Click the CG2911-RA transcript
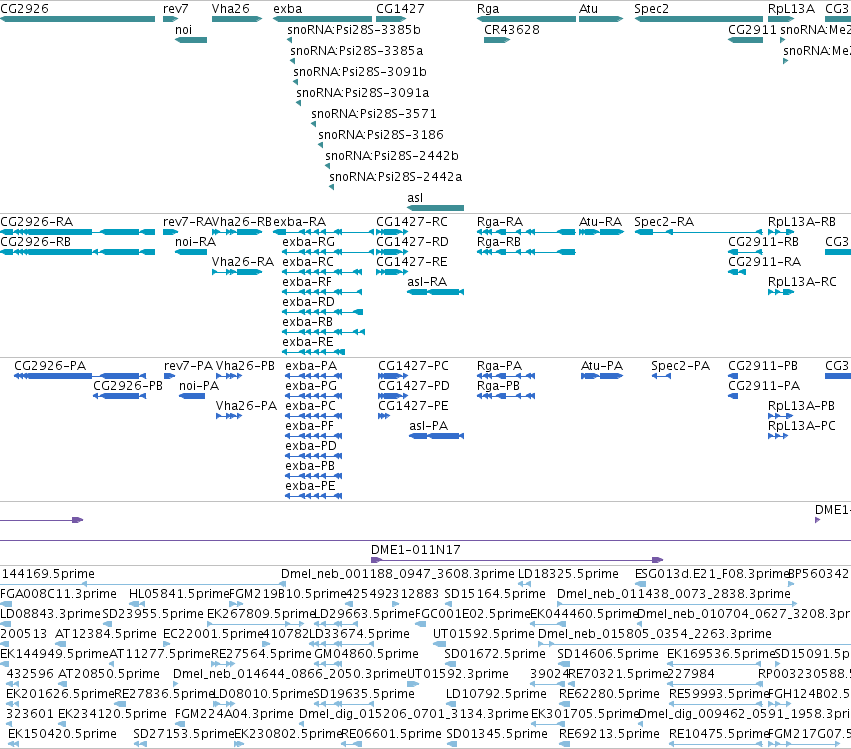Viewport: 851px width, 749px height. pos(736,272)
